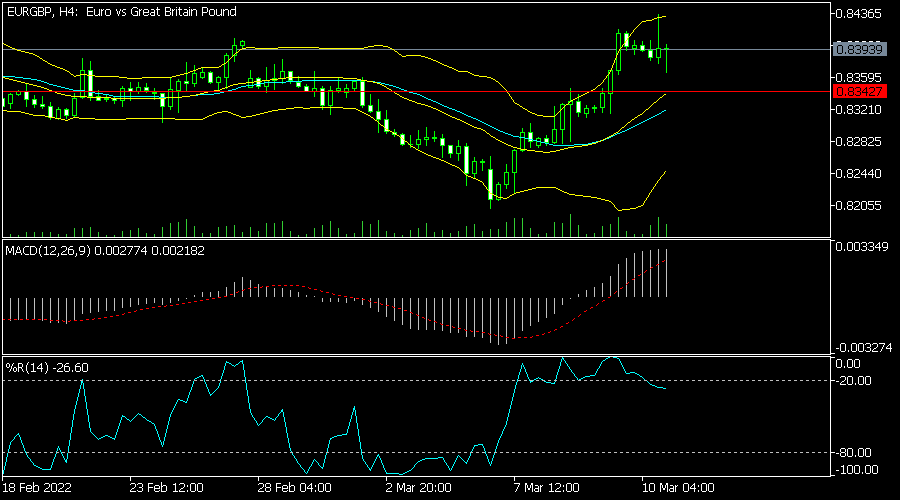Click the red price label 0.83427
This screenshot has height=500, width=900.
(x=859, y=91)
